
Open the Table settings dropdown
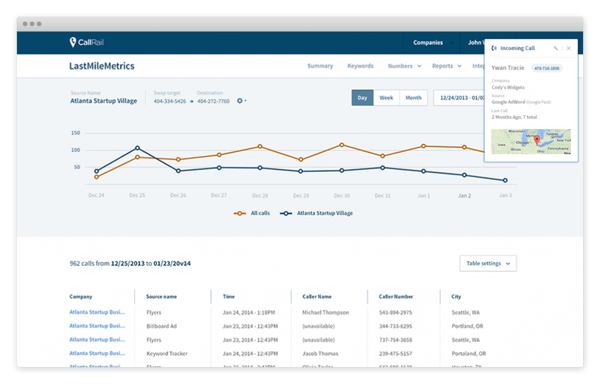pyautogui.click(x=488, y=264)
